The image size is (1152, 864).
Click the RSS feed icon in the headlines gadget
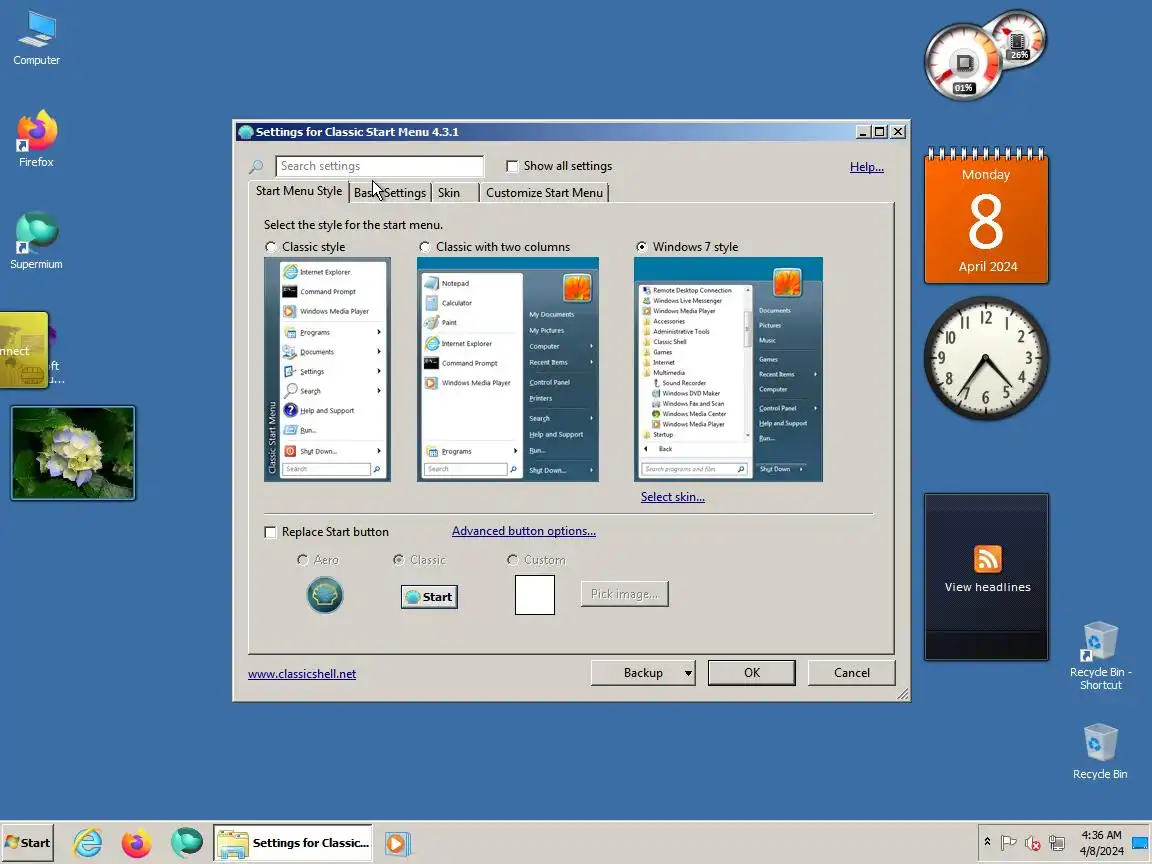pos(987,558)
